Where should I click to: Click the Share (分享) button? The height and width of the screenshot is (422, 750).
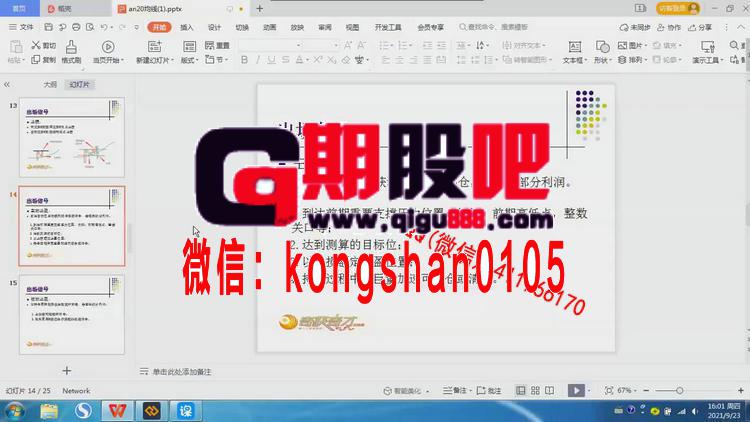tap(700, 28)
